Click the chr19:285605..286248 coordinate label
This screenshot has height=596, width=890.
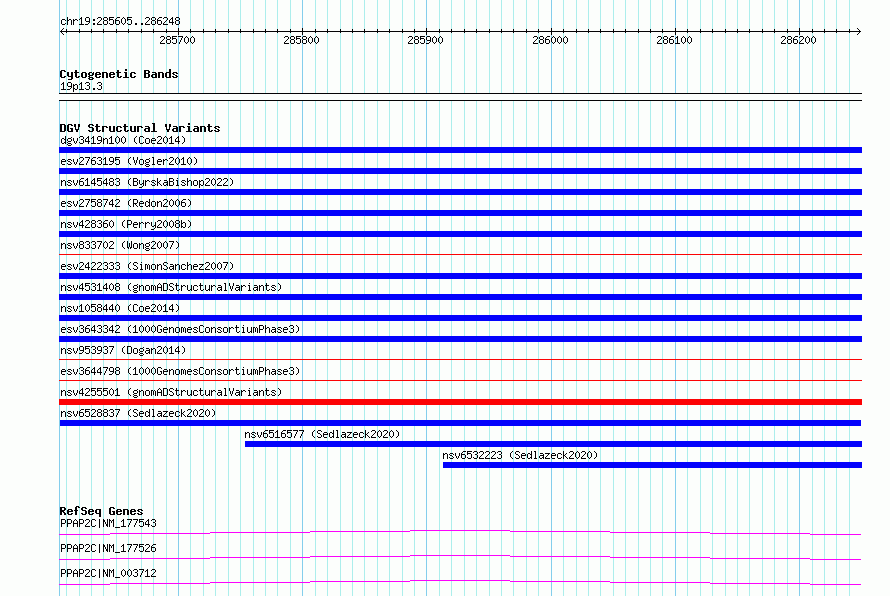120,21
